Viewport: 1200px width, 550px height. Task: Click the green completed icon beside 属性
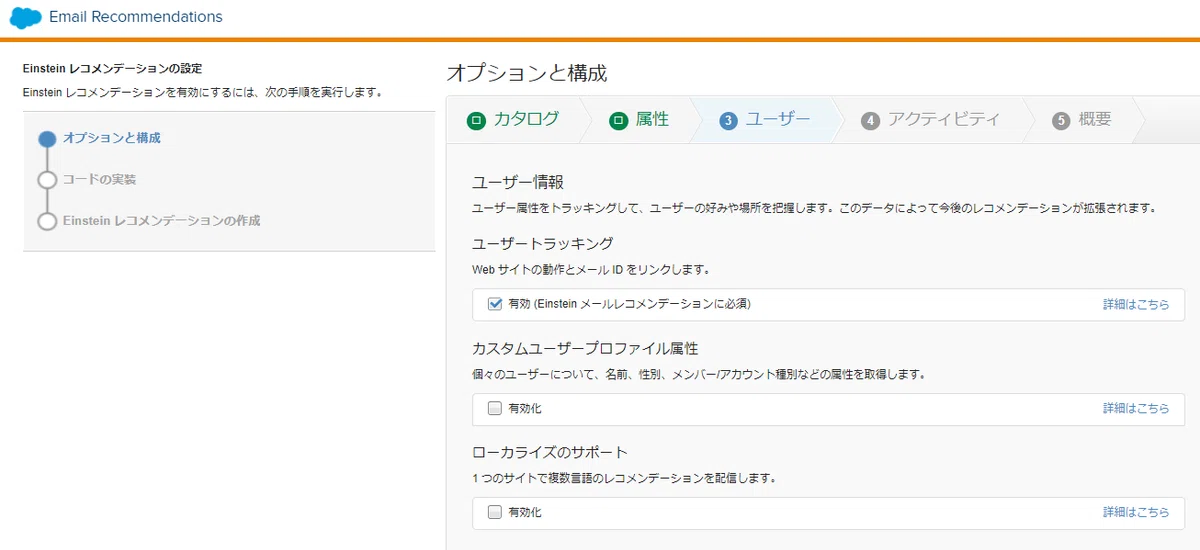coord(618,120)
